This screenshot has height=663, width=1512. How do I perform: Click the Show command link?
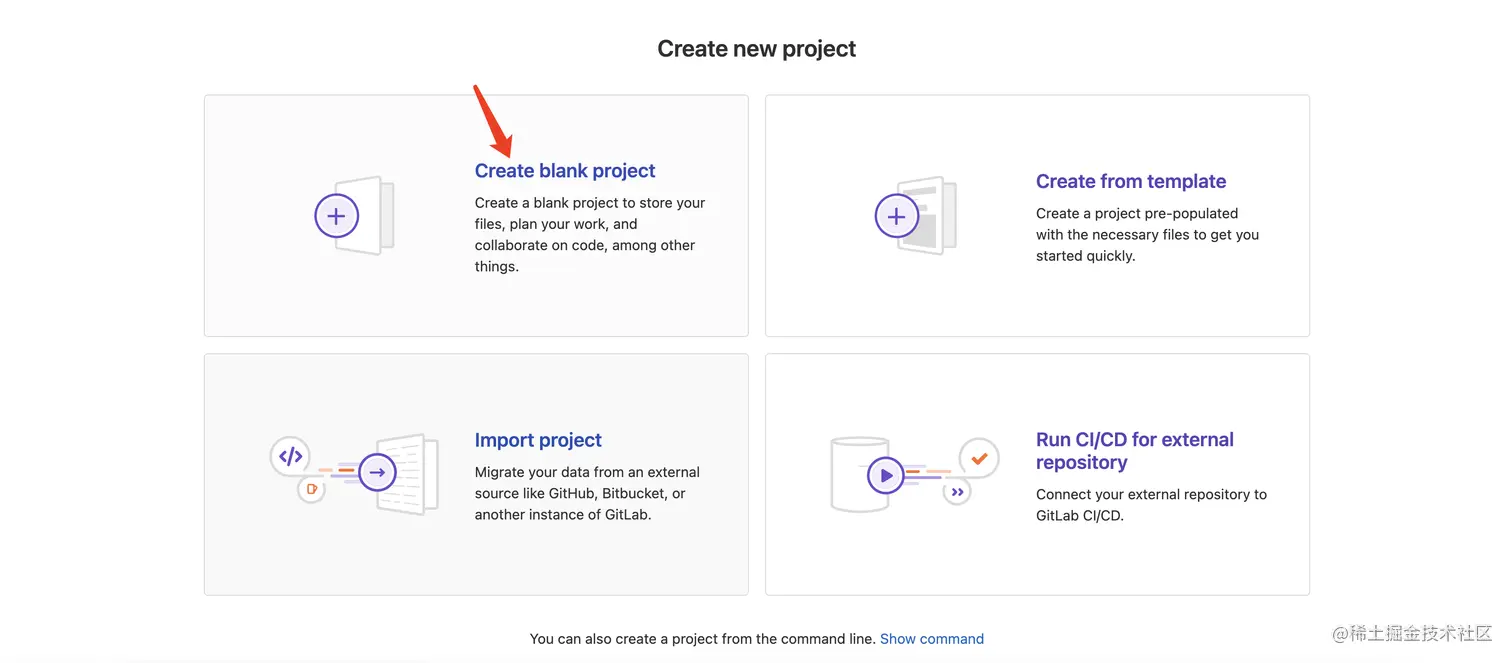click(x=931, y=639)
